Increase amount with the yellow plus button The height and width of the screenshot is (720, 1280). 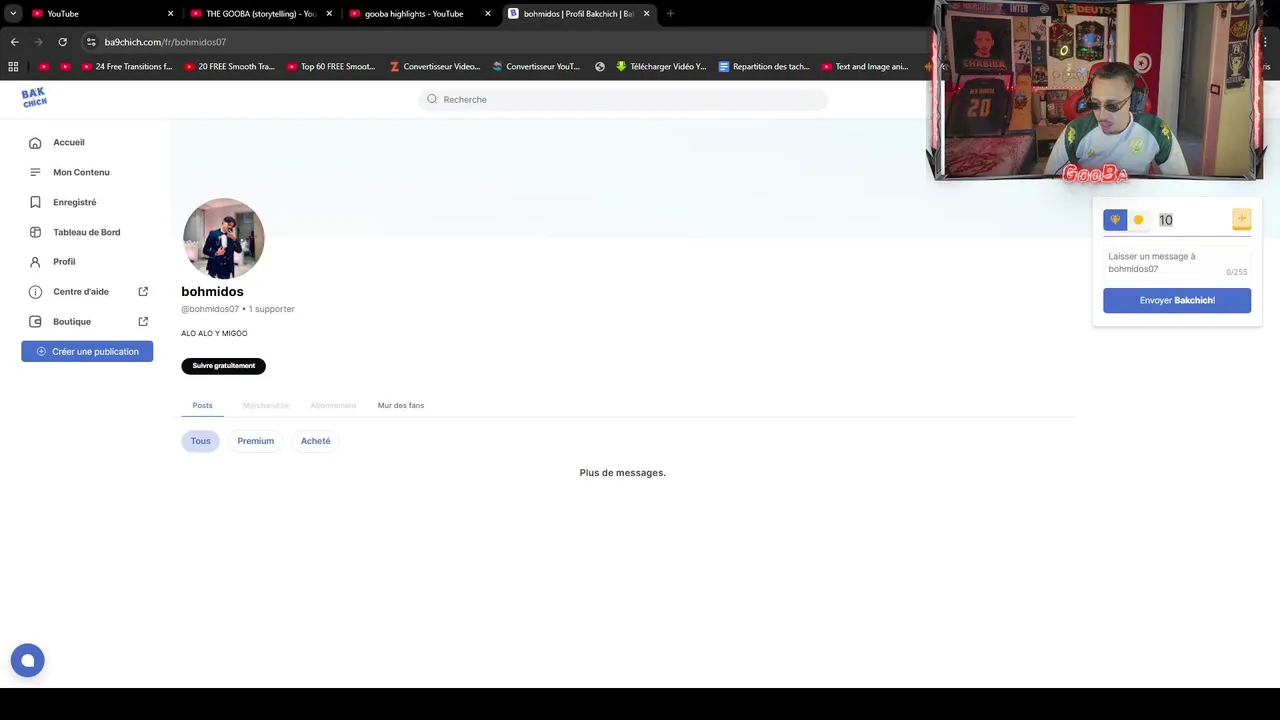1241,219
